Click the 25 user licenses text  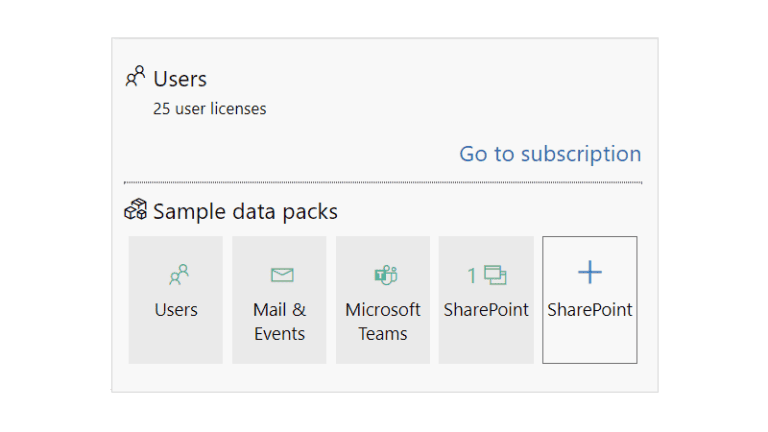click(x=210, y=109)
